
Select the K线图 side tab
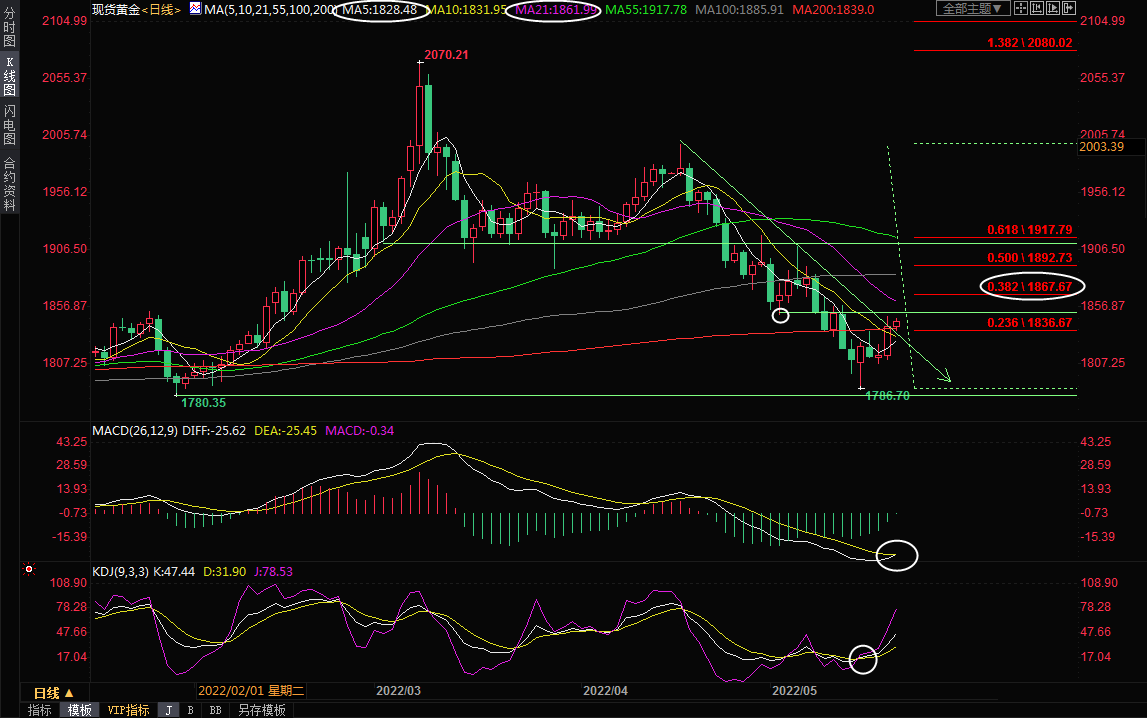pyautogui.click(x=9, y=76)
